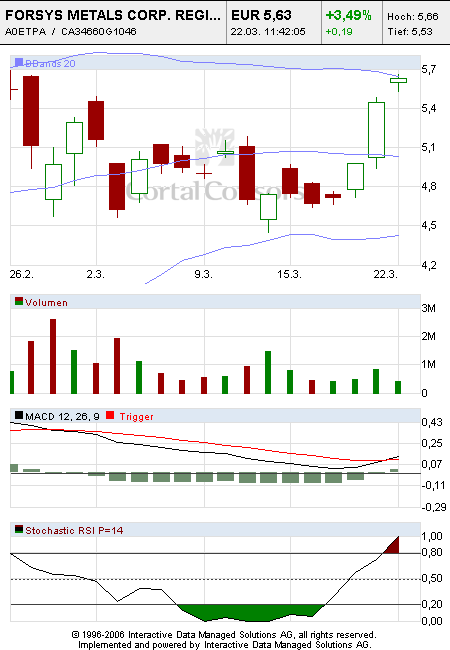Click the 22.03. 11:42:05 timestamp
Screen dimensions: 450x650
pyautogui.click(x=268, y=32)
